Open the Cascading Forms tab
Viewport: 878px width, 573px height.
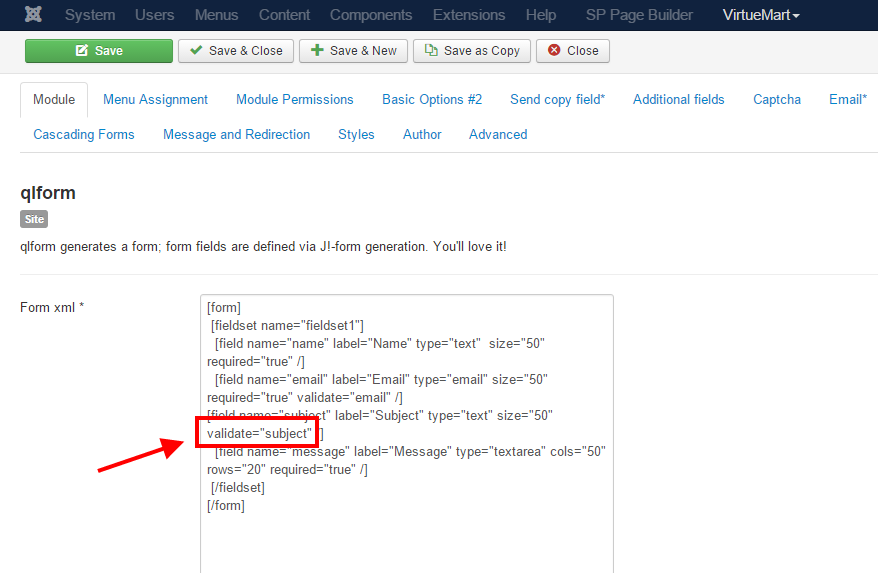[84, 135]
